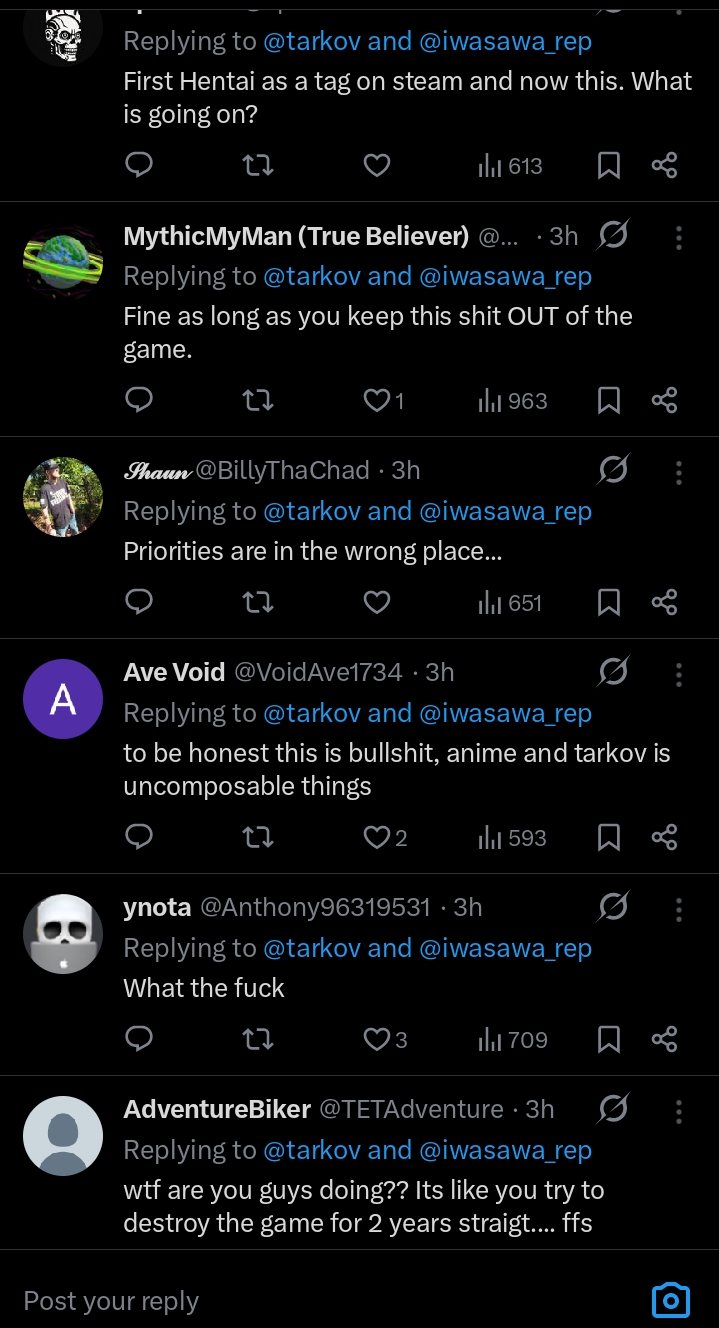Viewport: 719px width, 1328px height.
Task: Like ynota's 'What the fuck' reply
Action: 377,1040
